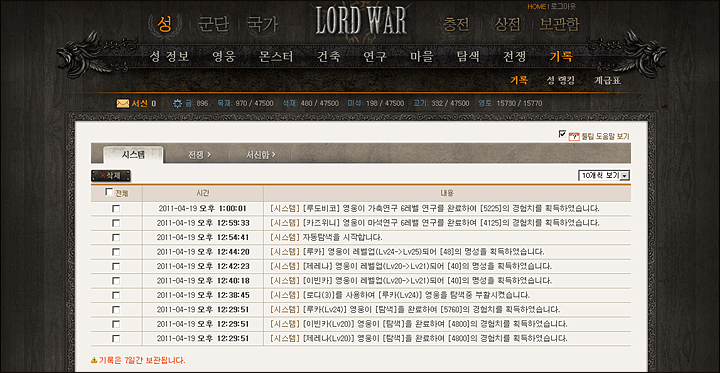Open the 보관함 storage menu

(x=559, y=24)
